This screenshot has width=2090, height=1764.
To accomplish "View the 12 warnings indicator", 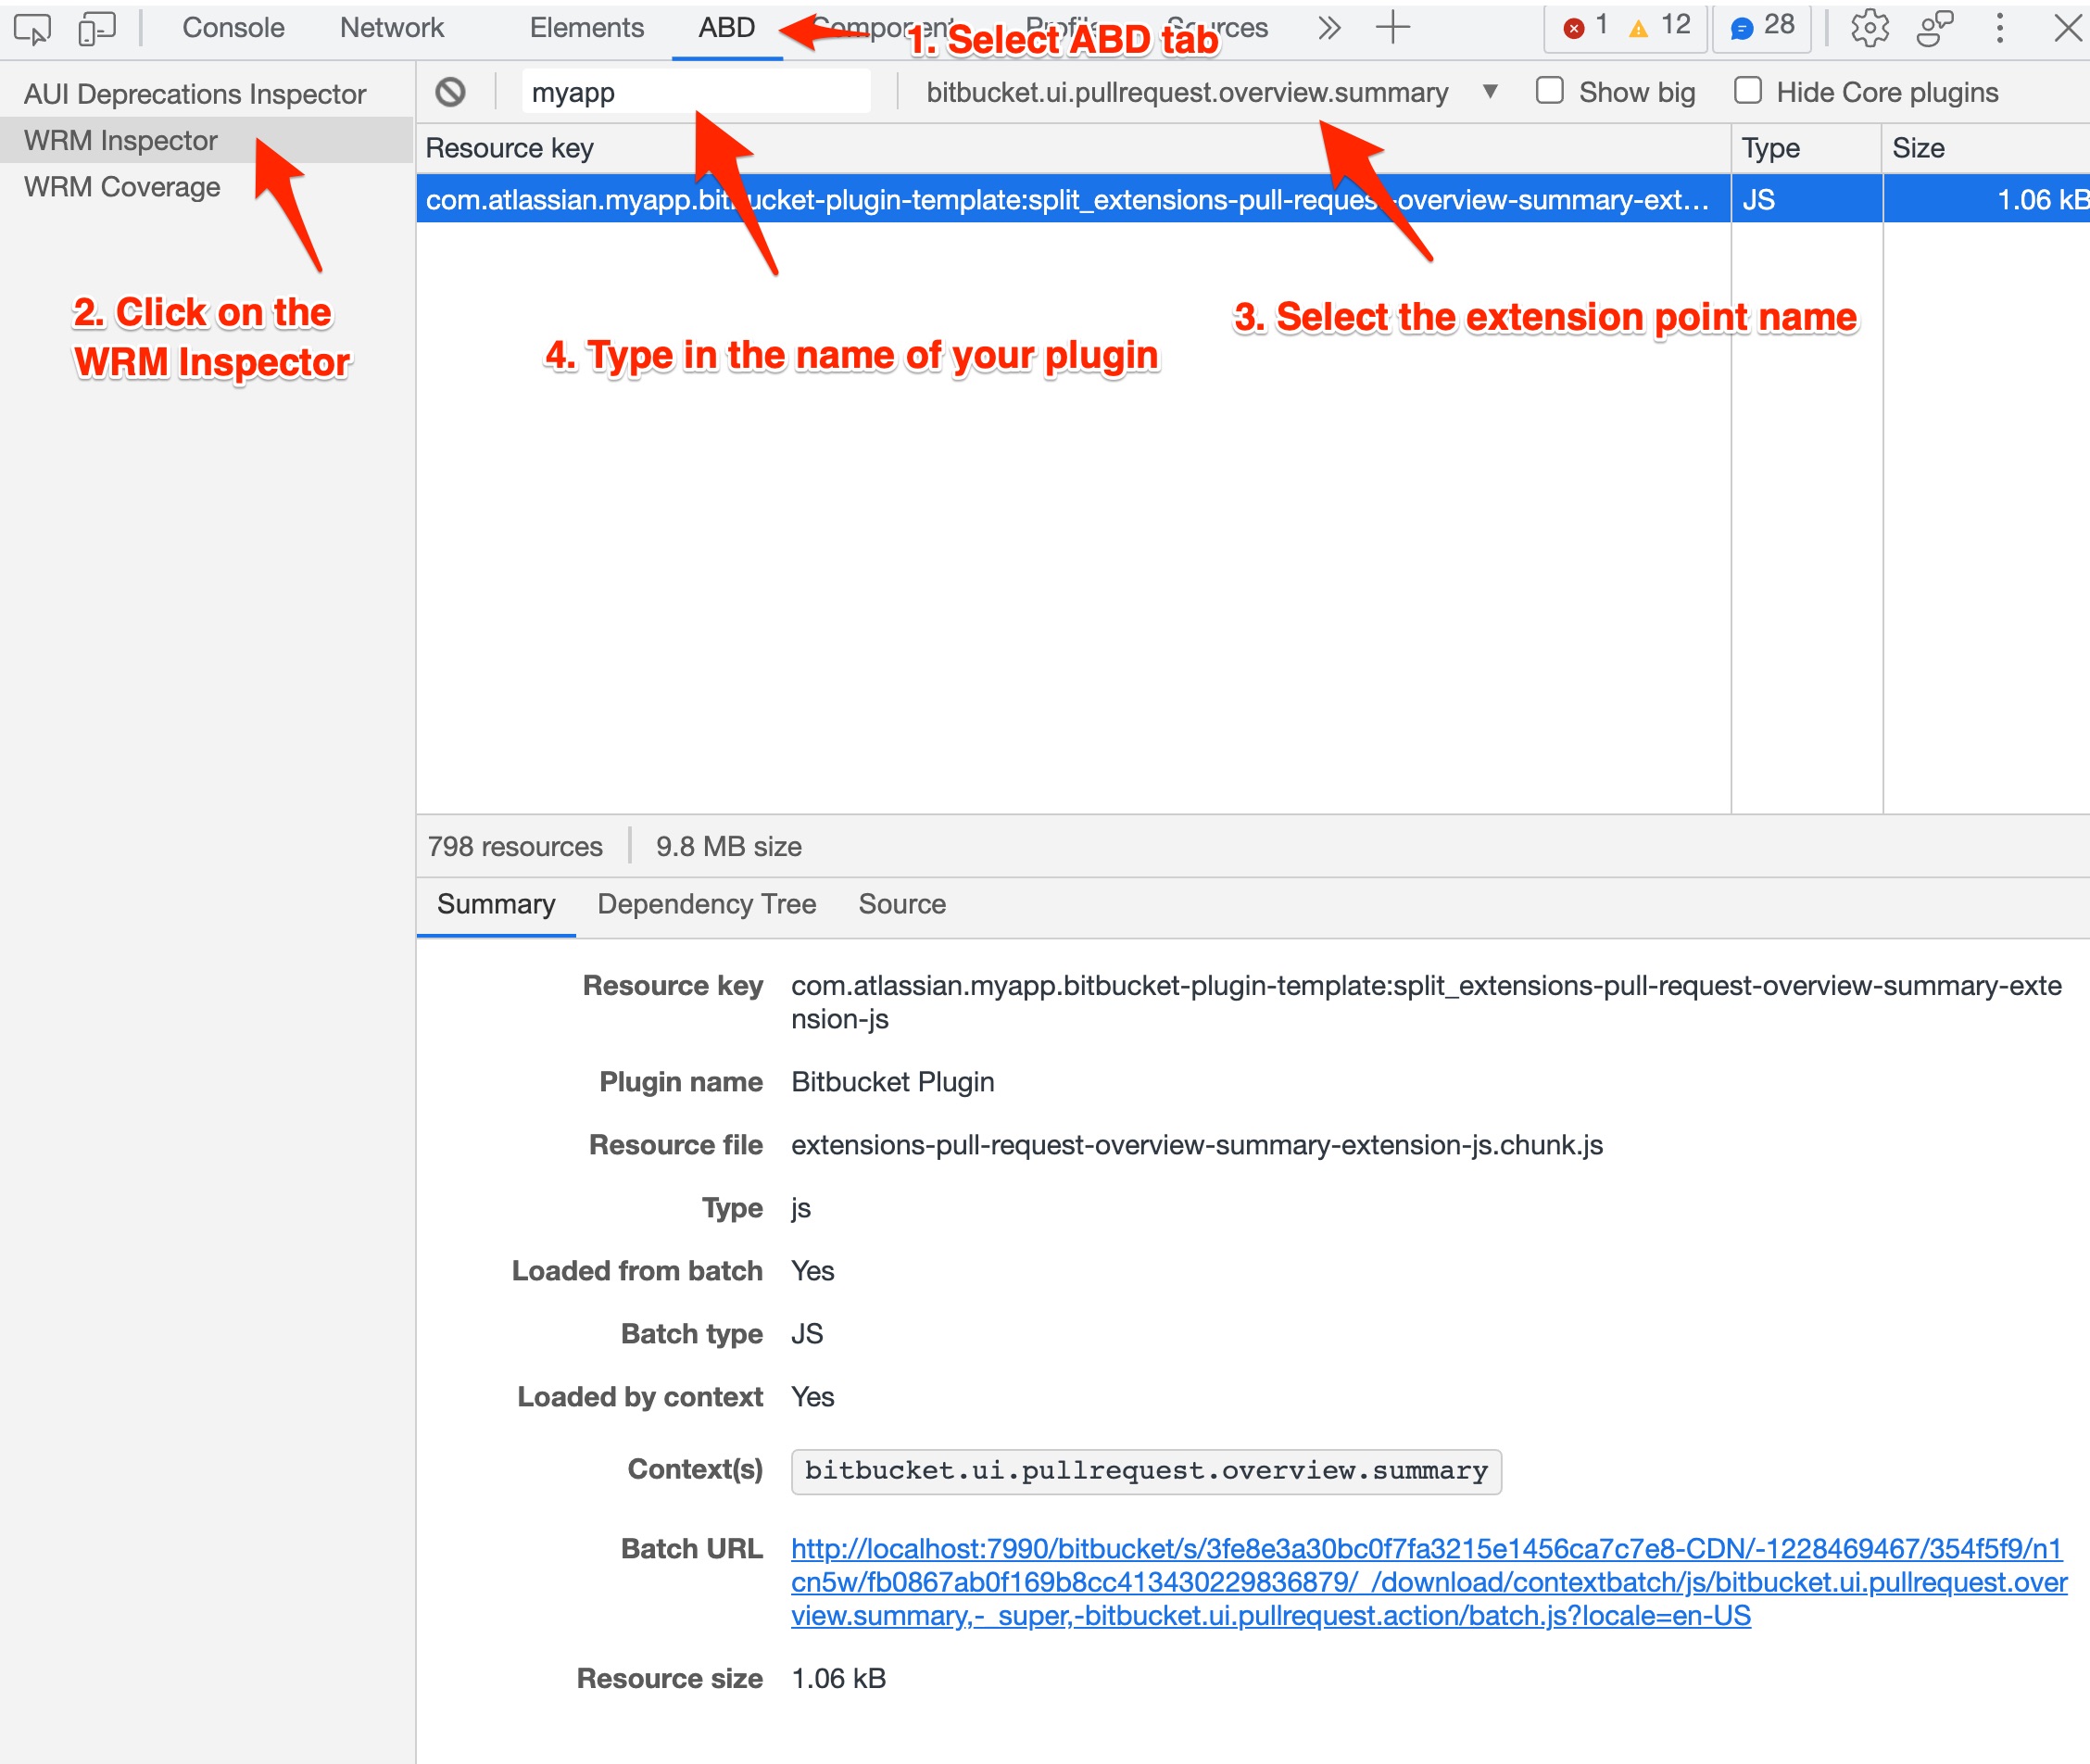I will [x=1650, y=27].
